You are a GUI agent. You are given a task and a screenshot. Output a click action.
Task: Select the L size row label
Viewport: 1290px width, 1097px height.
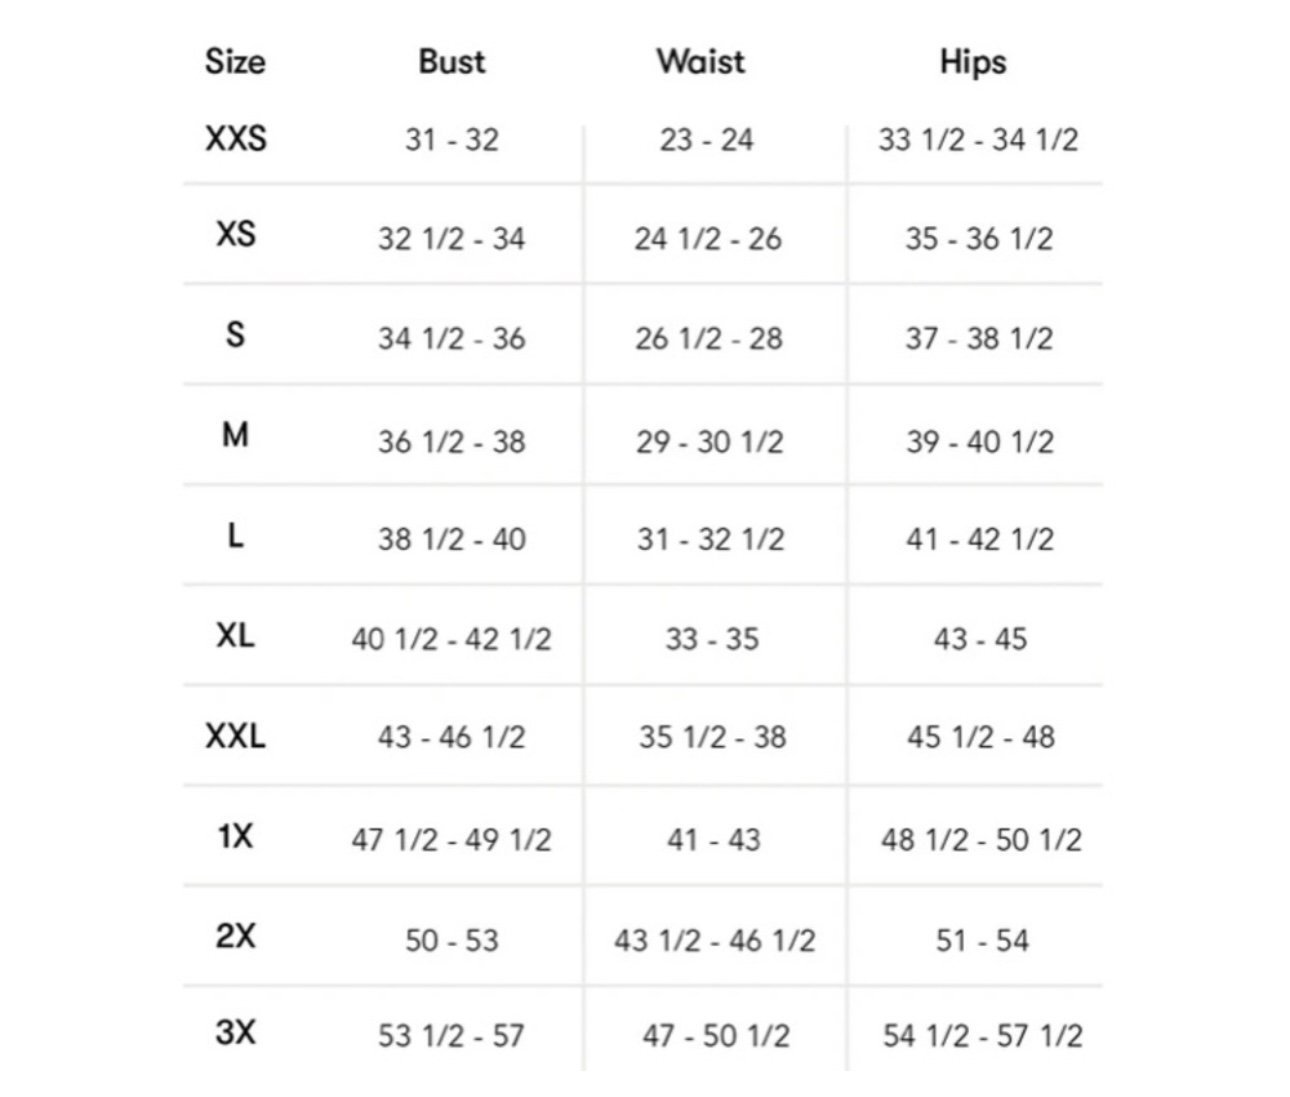(235, 535)
